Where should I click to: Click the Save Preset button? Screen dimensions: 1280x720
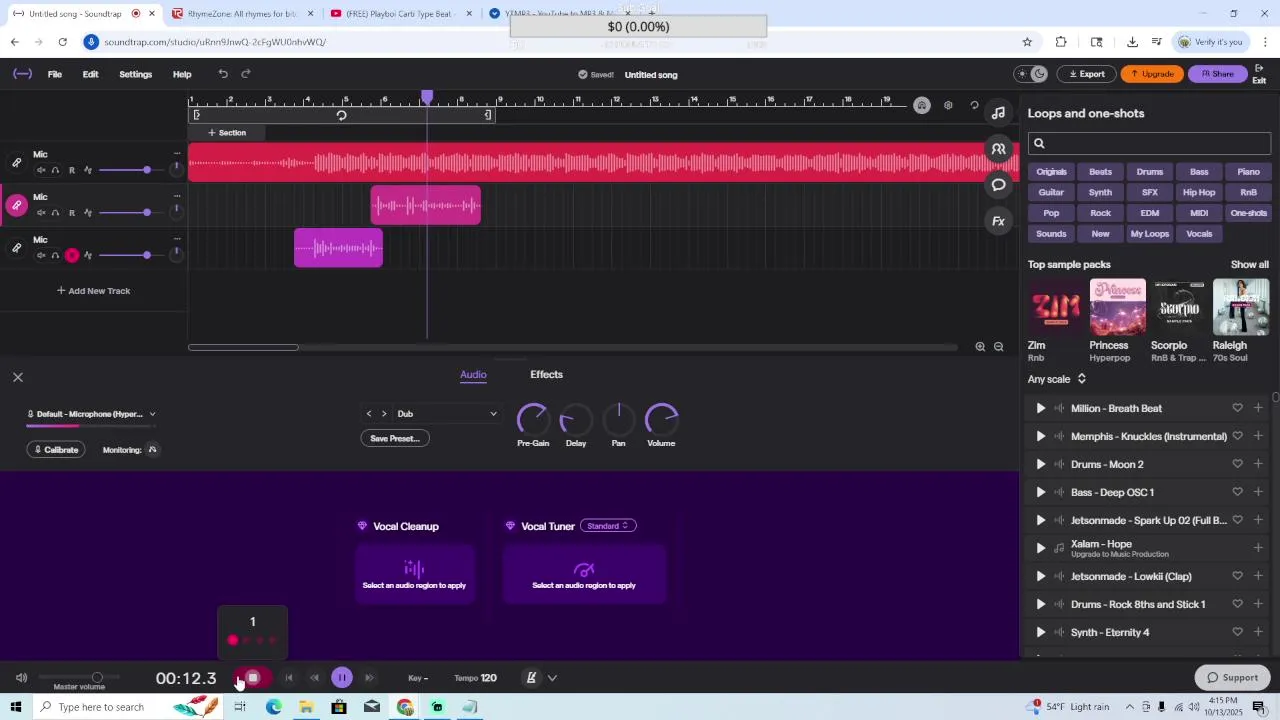tap(395, 438)
